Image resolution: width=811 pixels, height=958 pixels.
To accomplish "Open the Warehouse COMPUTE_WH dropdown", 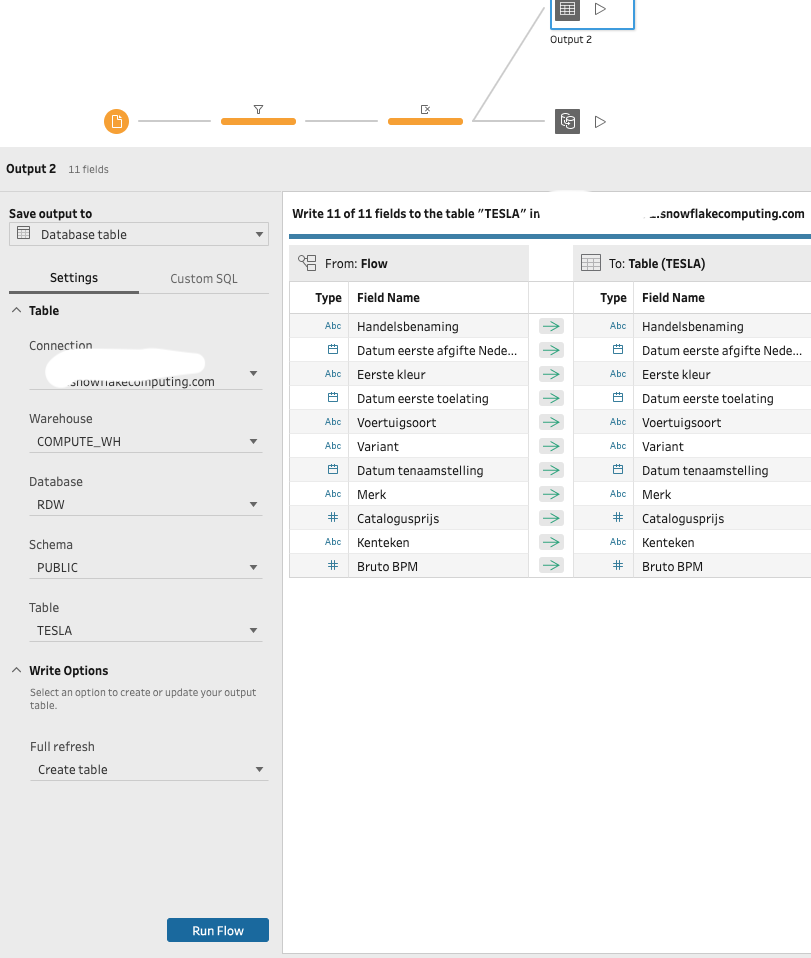I will [146, 441].
